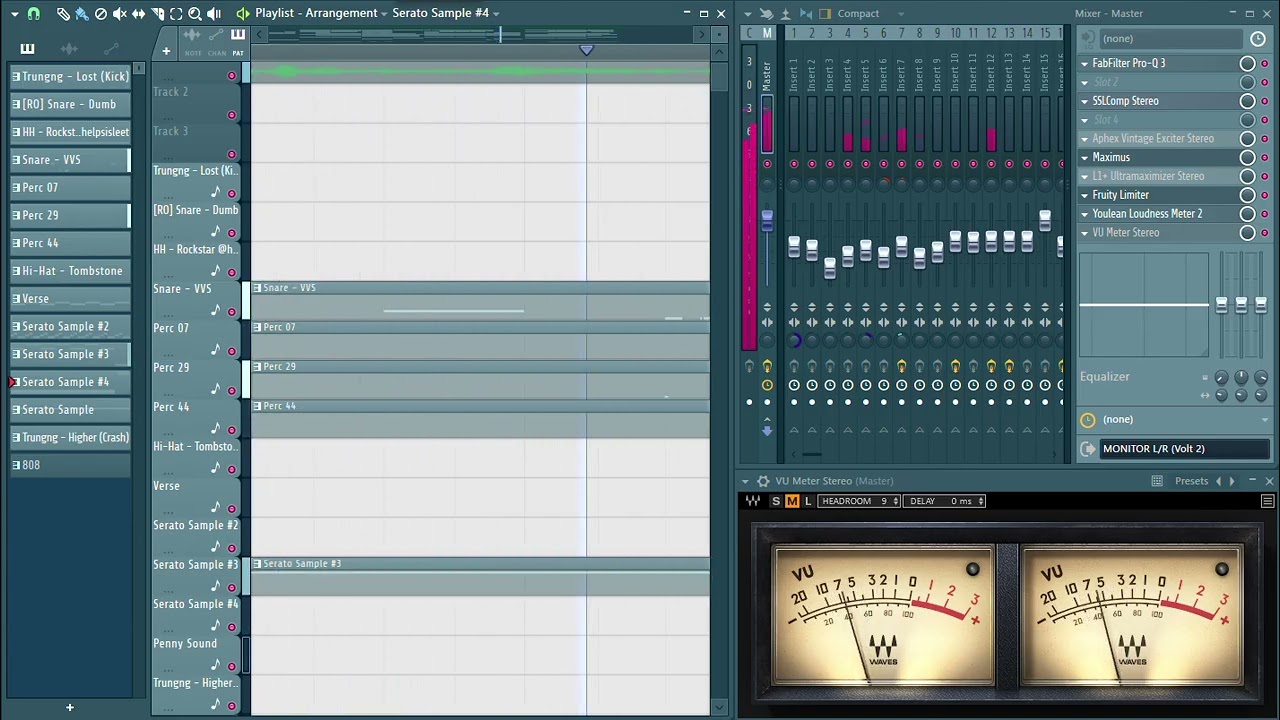Viewport: 1280px width, 720px height.
Task: Show pattern clips in the picker panel
Action: [x=27, y=49]
